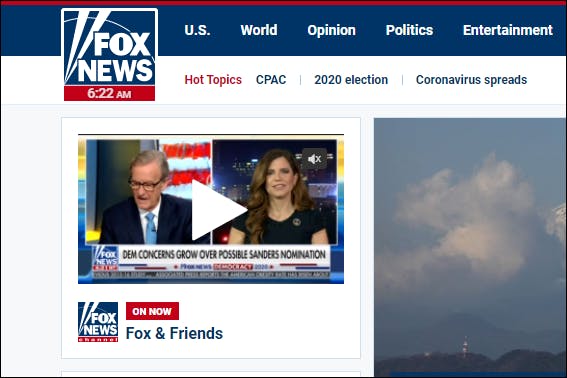Open the World navigation section
Image resolution: width=567 pixels, height=378 pixels.
coord(259,30)
